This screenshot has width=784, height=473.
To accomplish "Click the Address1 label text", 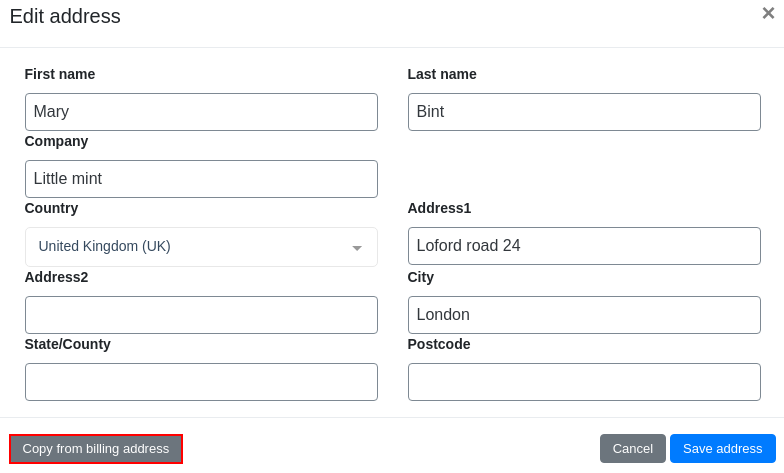I will (439, 208).
